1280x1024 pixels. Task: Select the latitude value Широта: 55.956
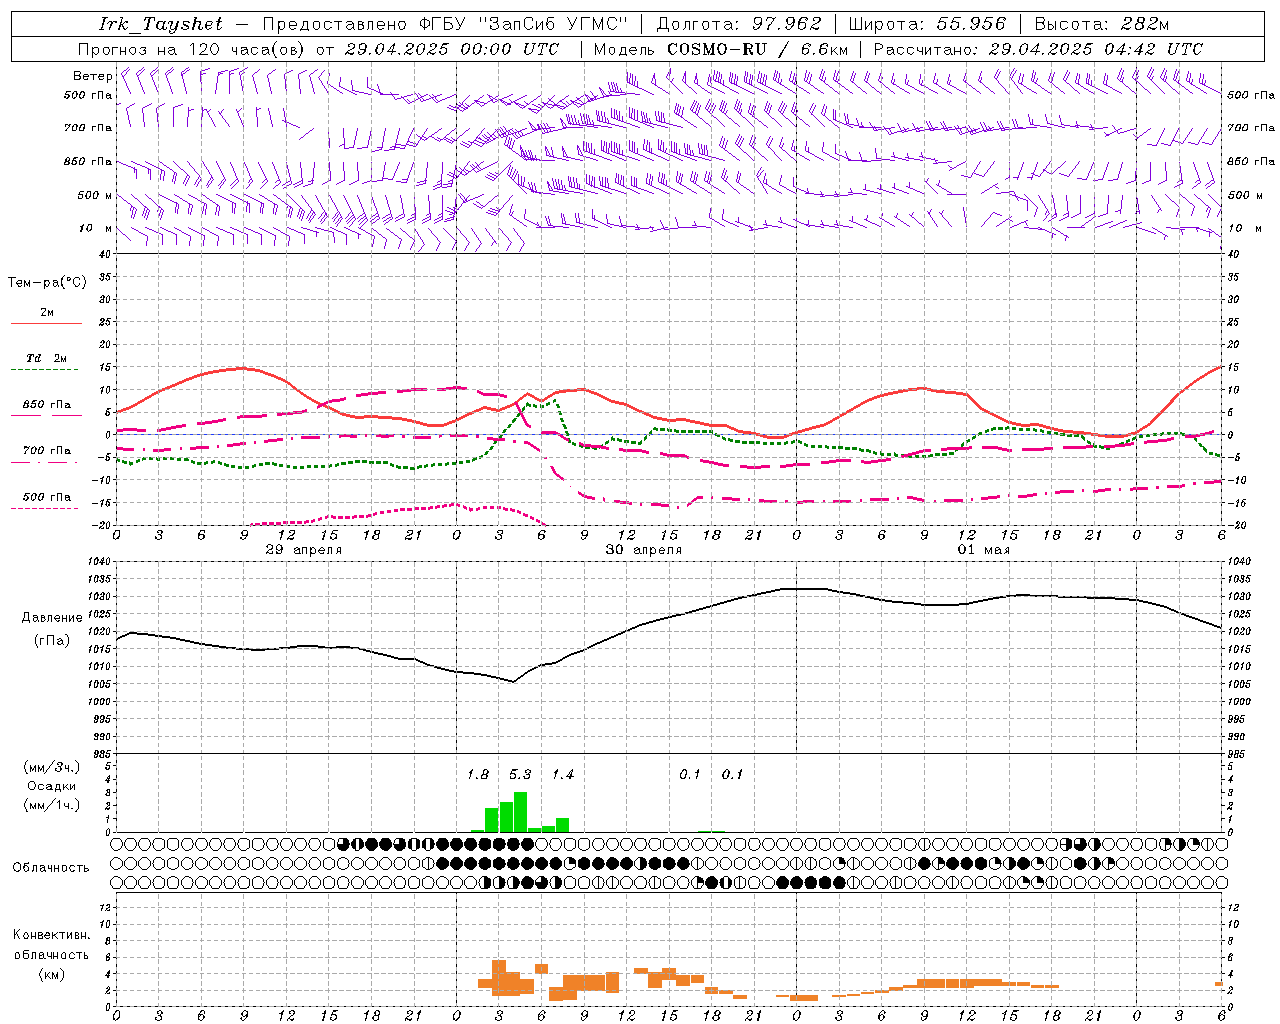click(927, 24)
